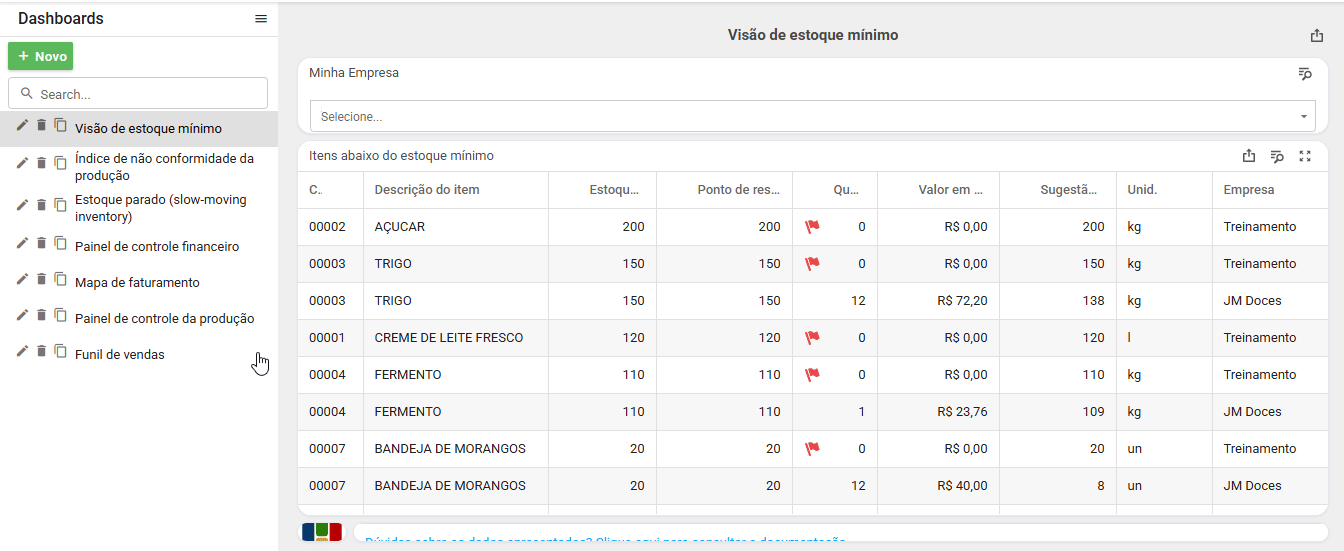
Task: Share the dashboard via top-right export icon
Action: 1316,35
